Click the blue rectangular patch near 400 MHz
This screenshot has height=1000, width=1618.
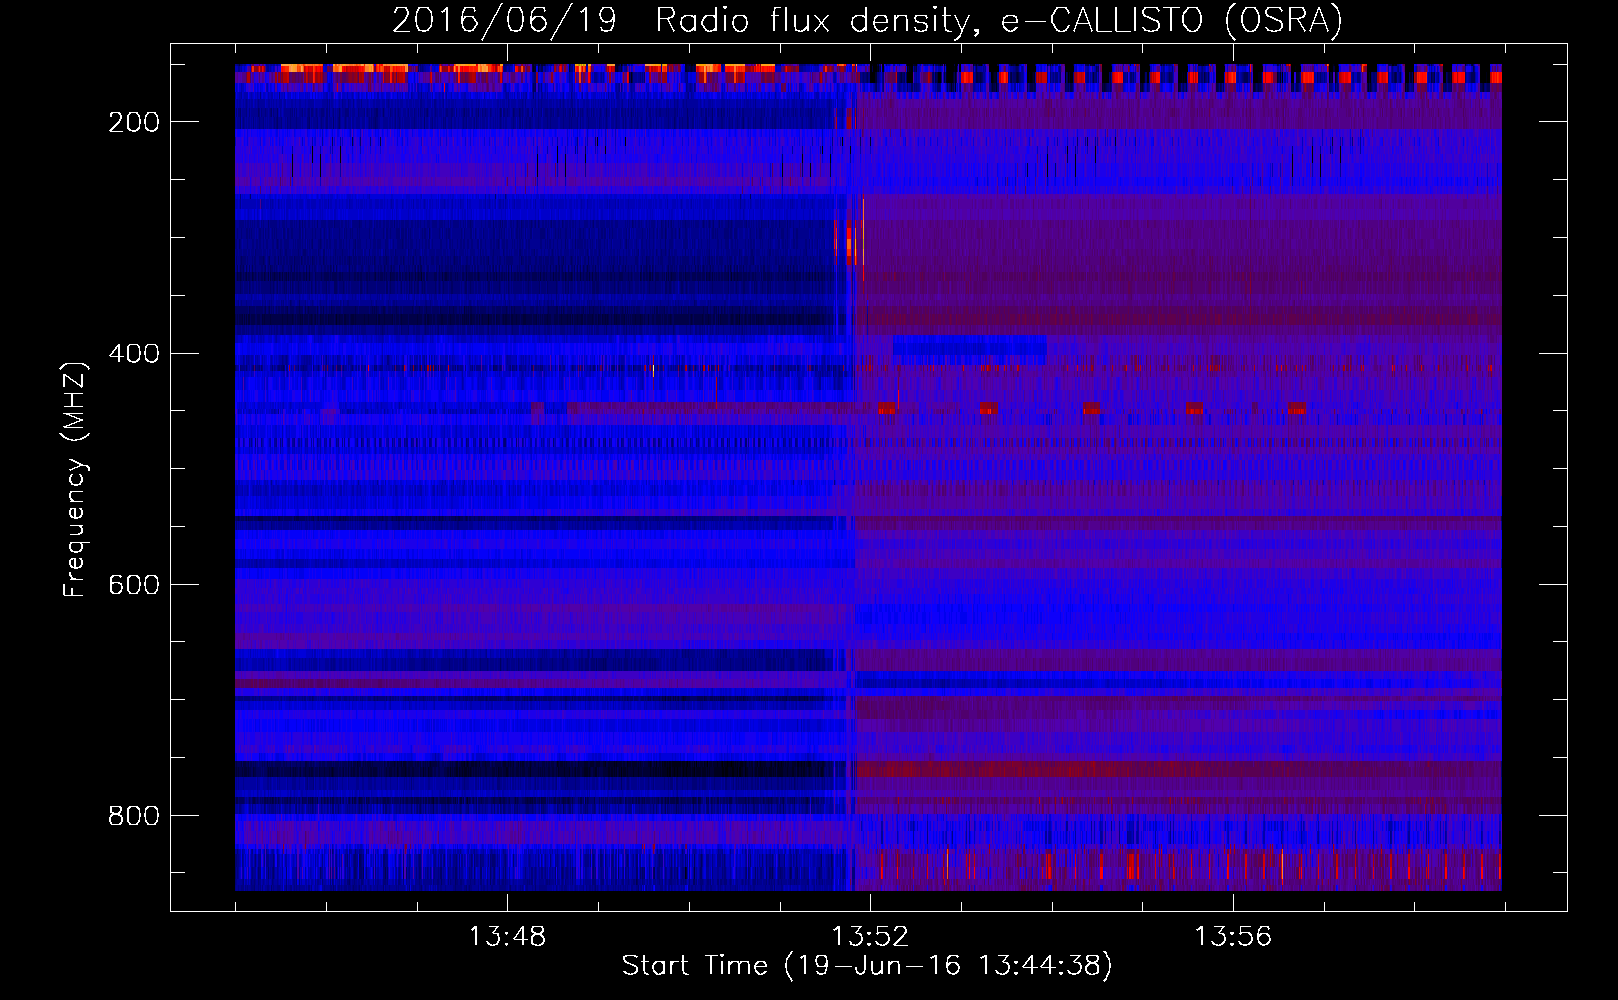tap(970, 349)
